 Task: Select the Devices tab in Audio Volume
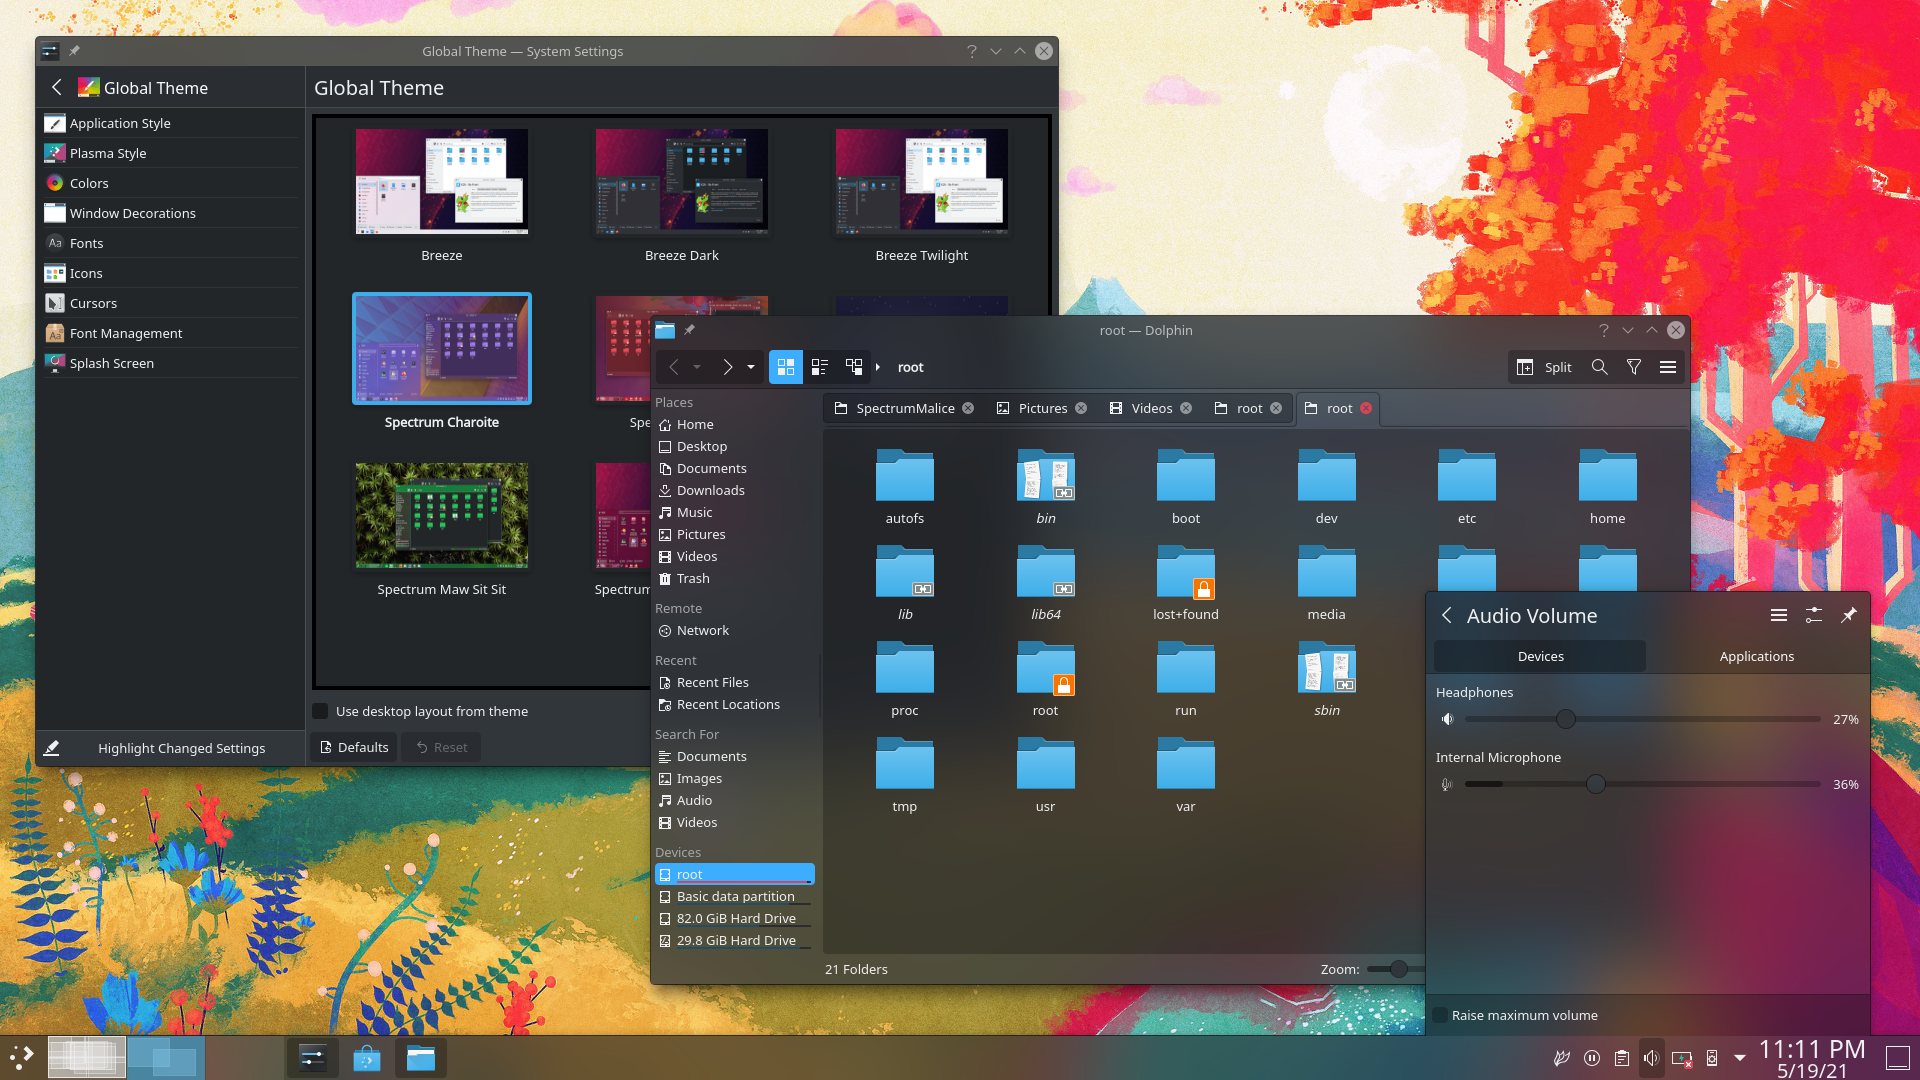tap(1540, 656)
